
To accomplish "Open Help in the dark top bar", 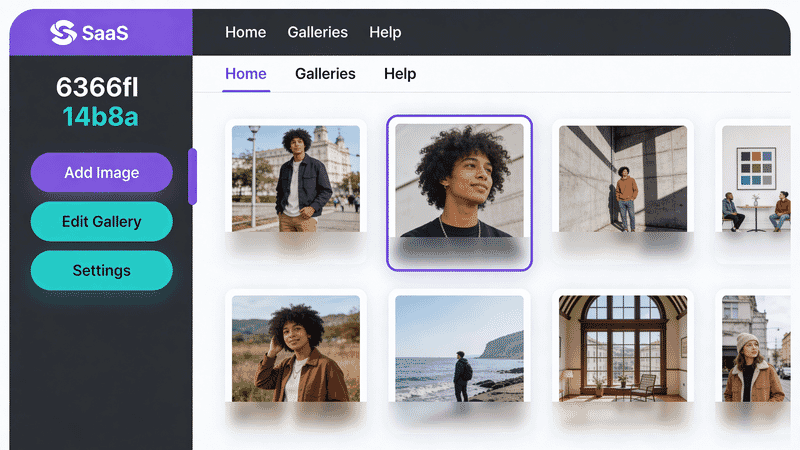I will click(385, 32).
